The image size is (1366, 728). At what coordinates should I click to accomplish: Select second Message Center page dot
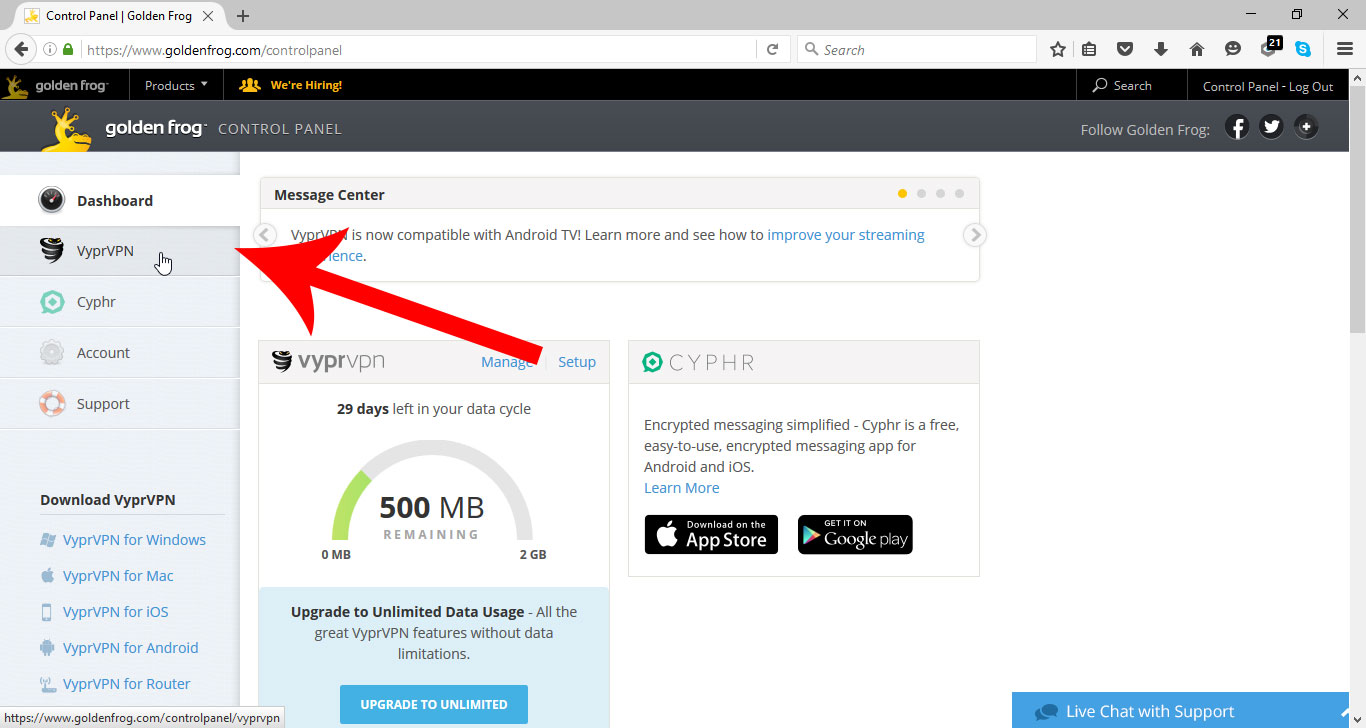[x=921, y=194]
